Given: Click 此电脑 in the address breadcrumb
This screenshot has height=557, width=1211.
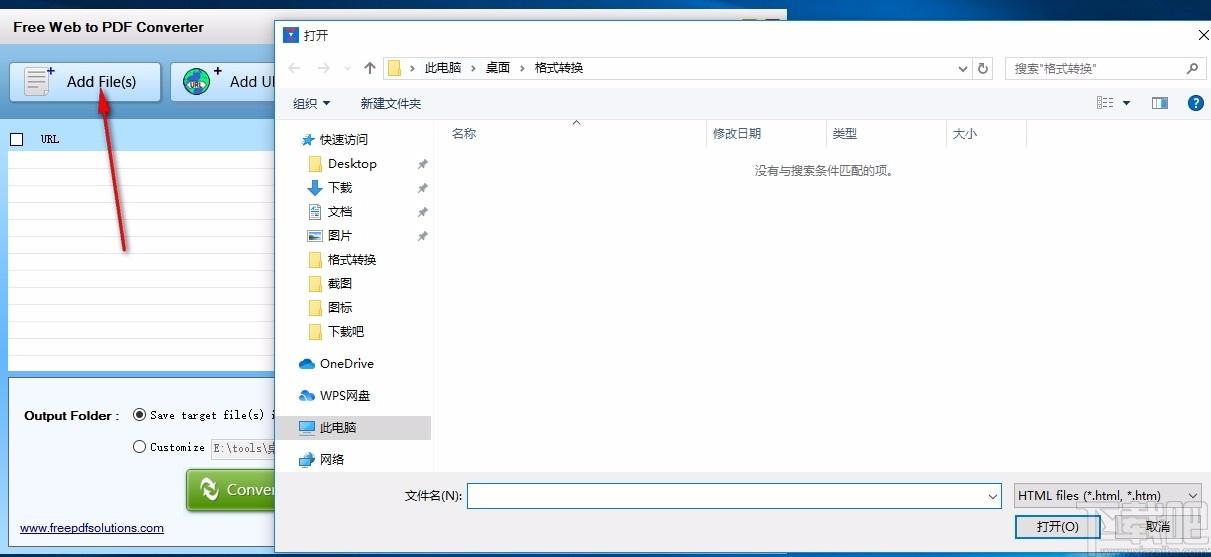Looking at the screenshot, I should 443,68.
